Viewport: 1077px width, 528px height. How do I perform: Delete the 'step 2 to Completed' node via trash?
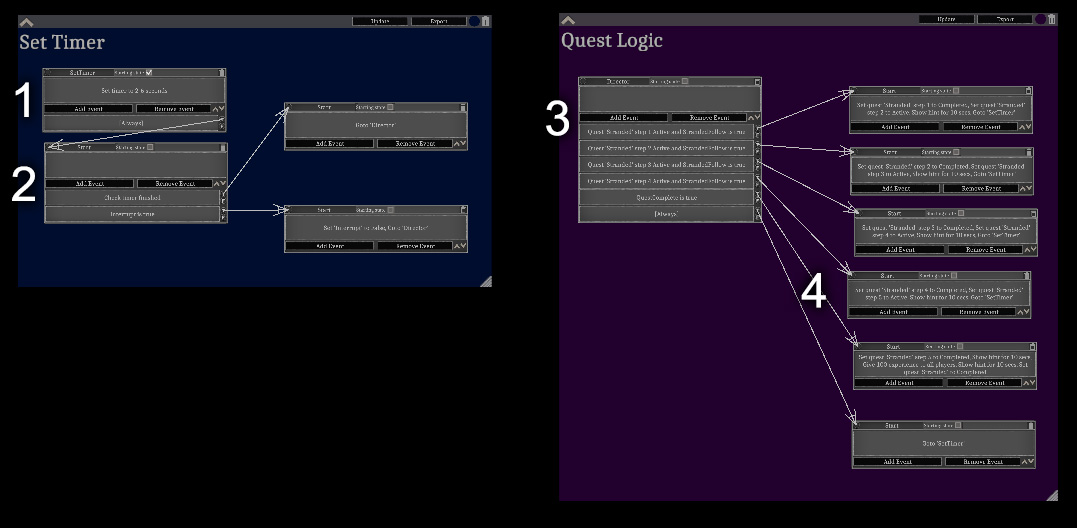(x=1029, y=152)
